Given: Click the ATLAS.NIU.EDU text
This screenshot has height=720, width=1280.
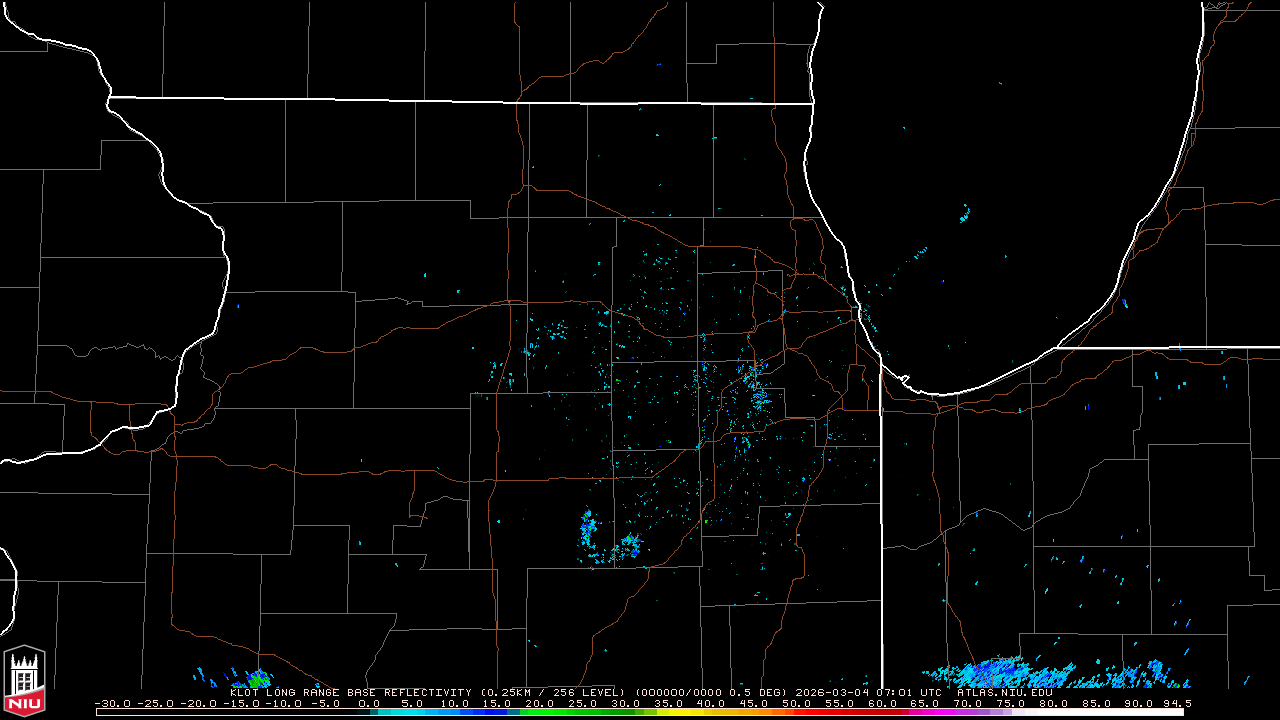Looking at the screenshot, I should (1004, 692).
